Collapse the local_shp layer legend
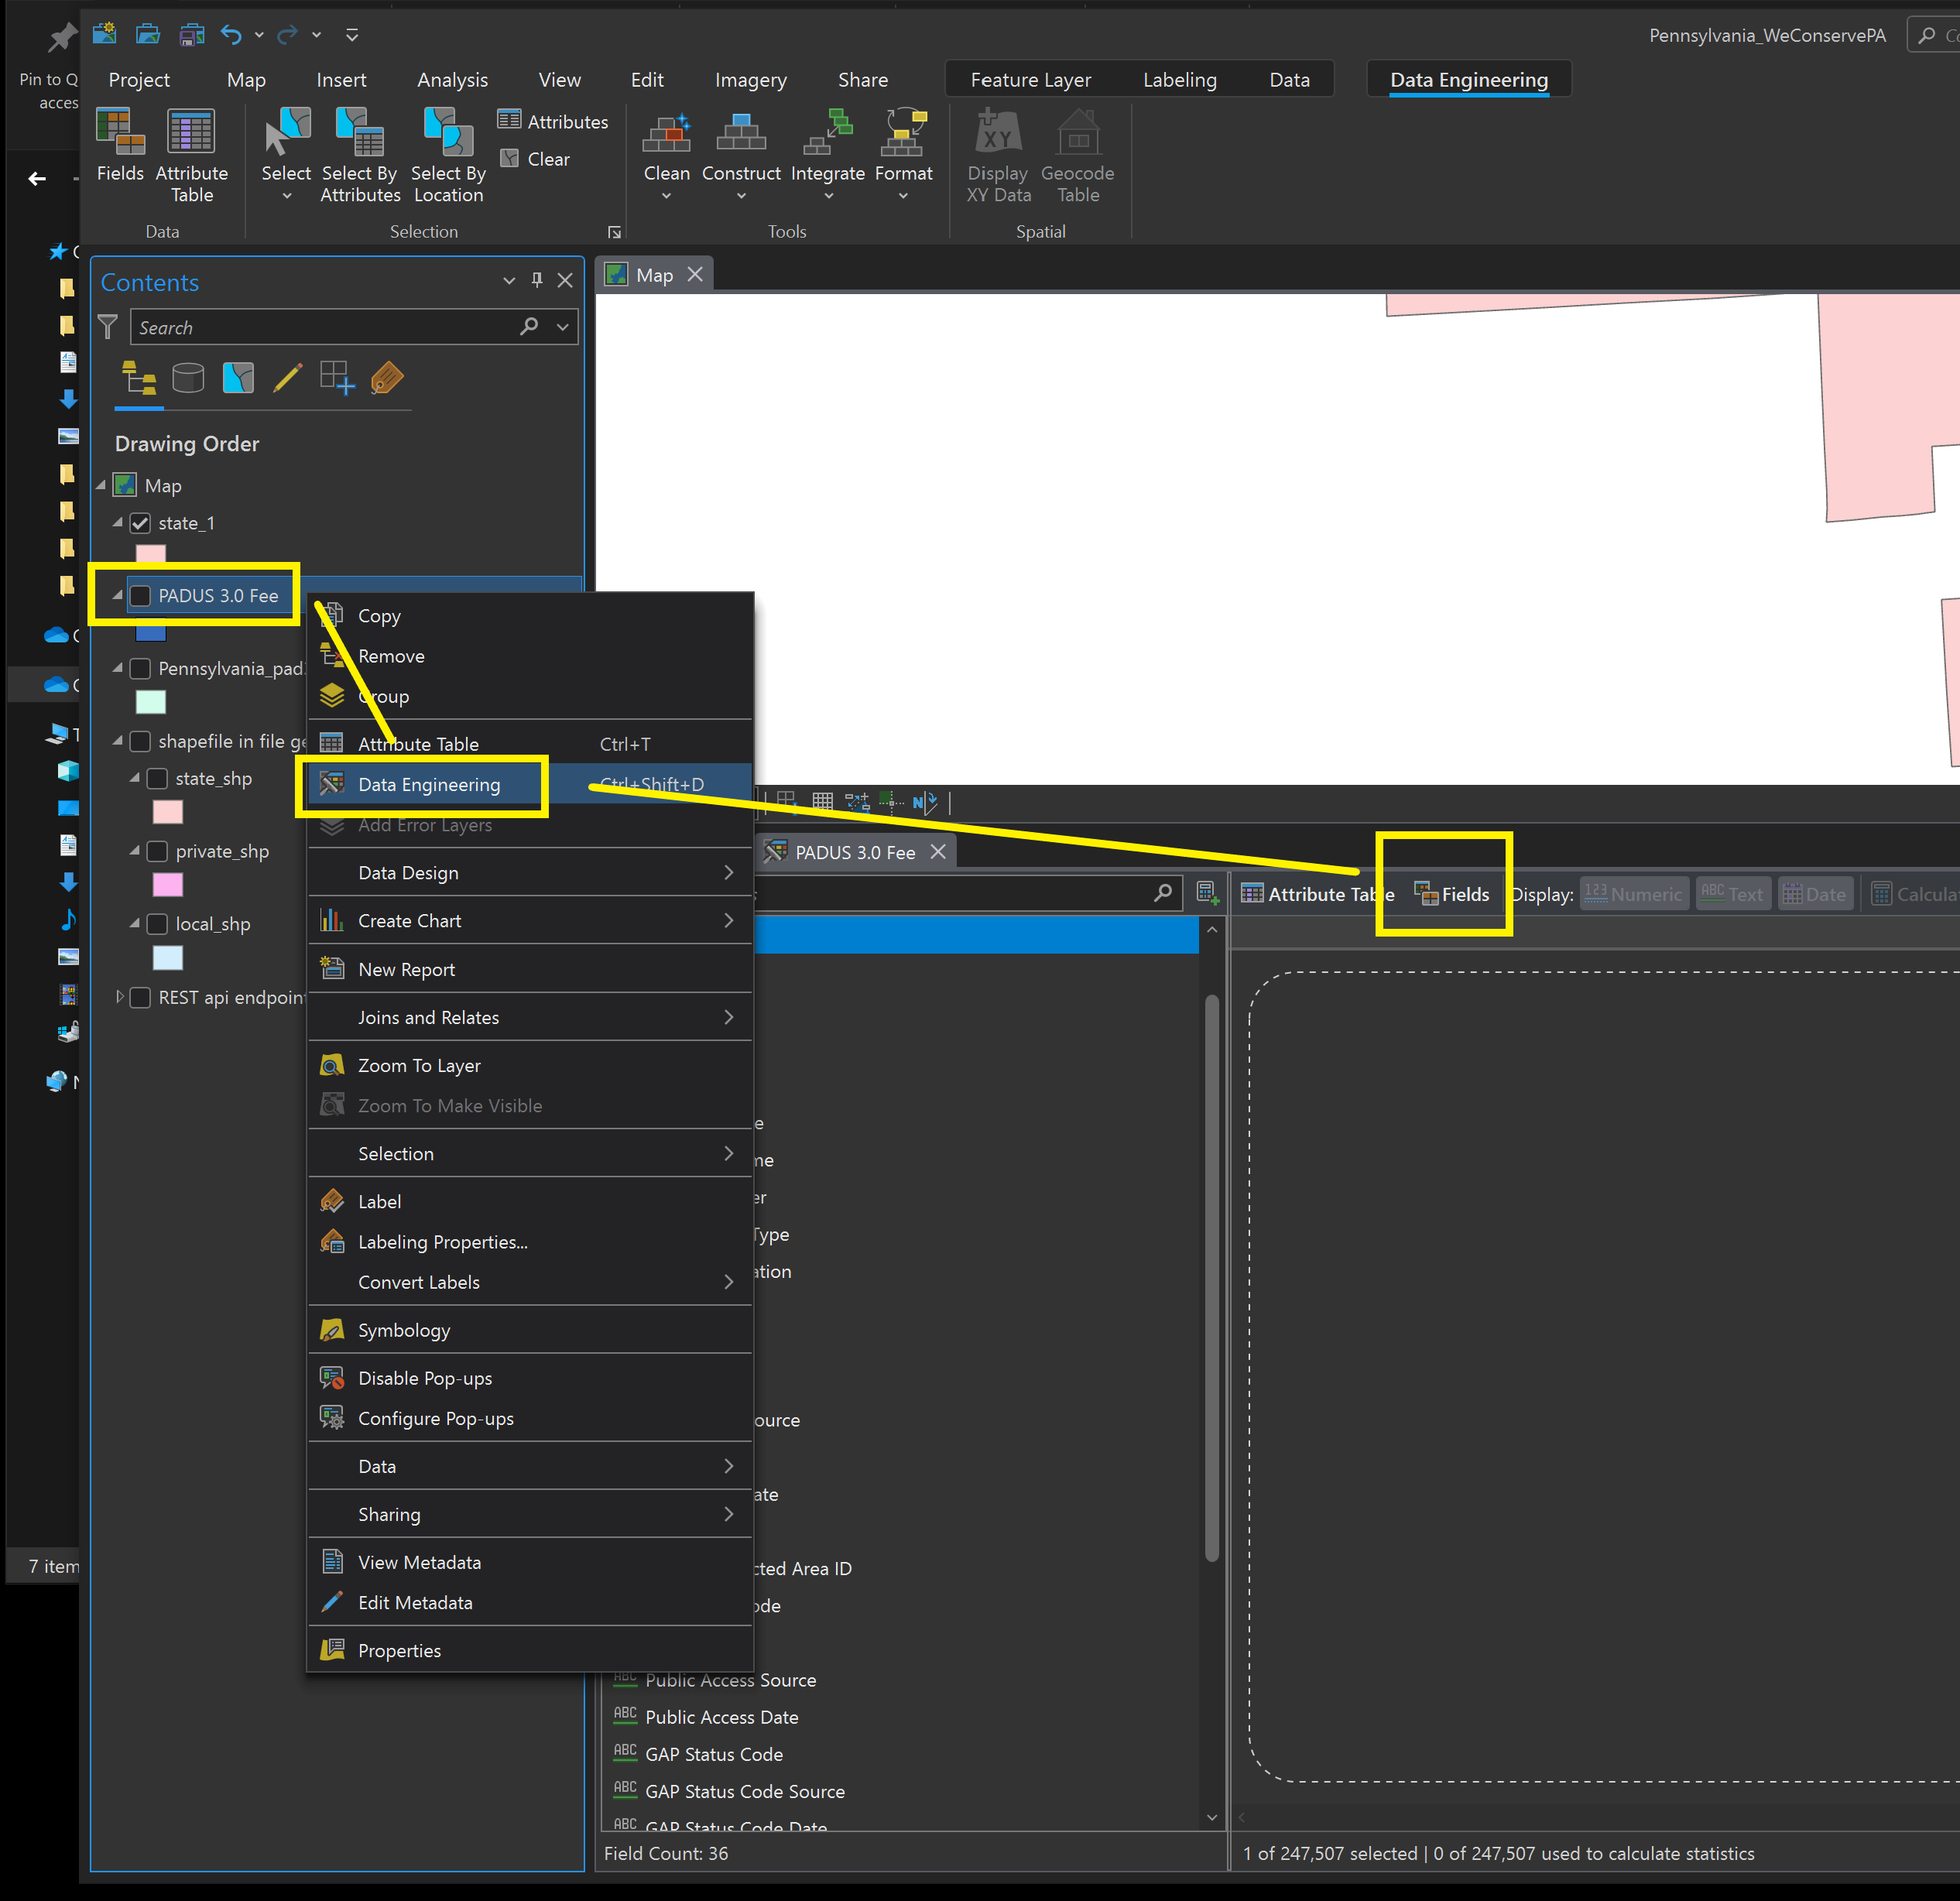1960x1901 pixels. point(134,924)
